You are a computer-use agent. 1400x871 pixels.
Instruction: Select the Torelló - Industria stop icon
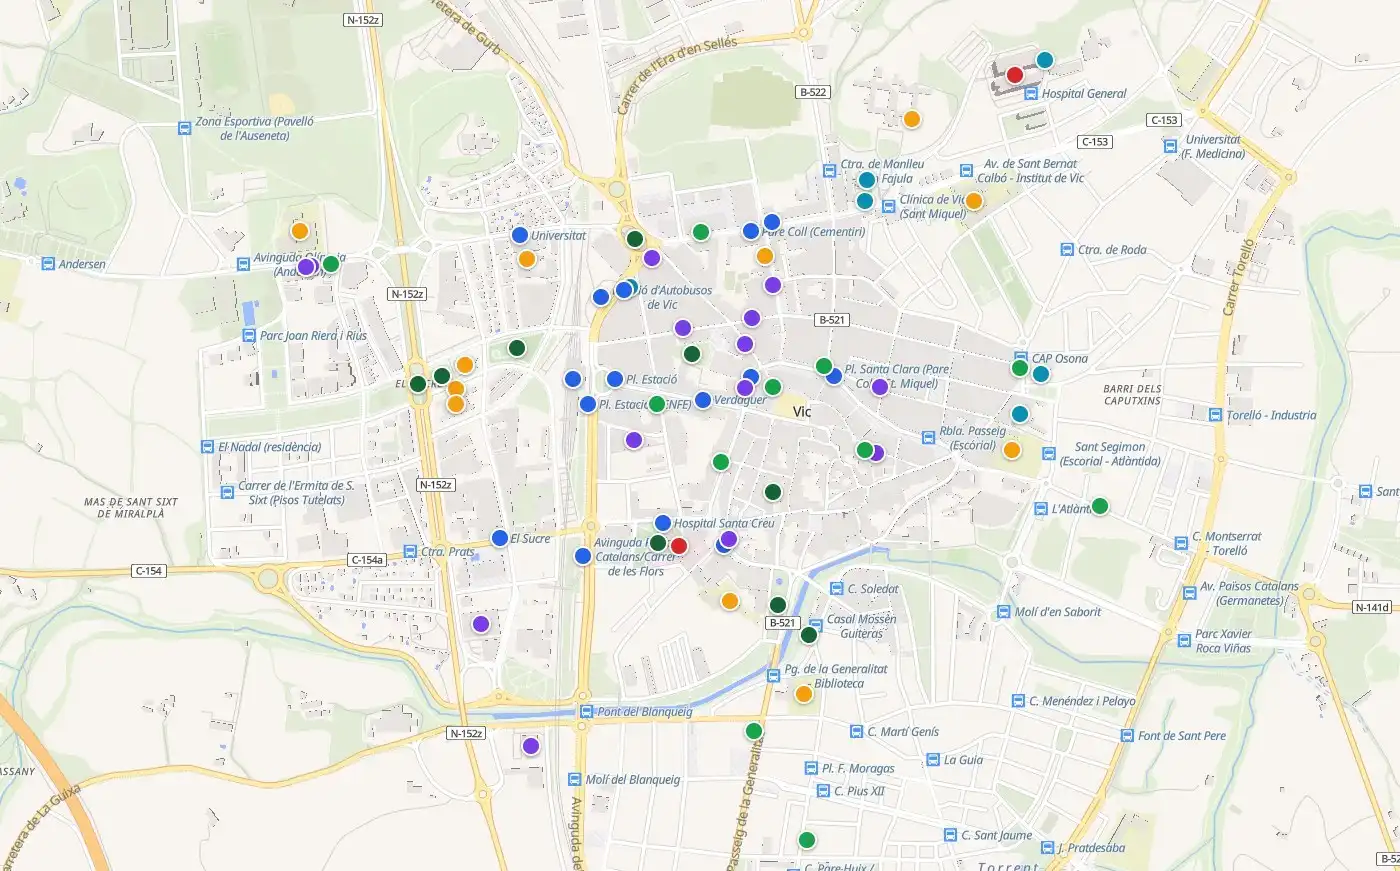[x=1215, y=415]
